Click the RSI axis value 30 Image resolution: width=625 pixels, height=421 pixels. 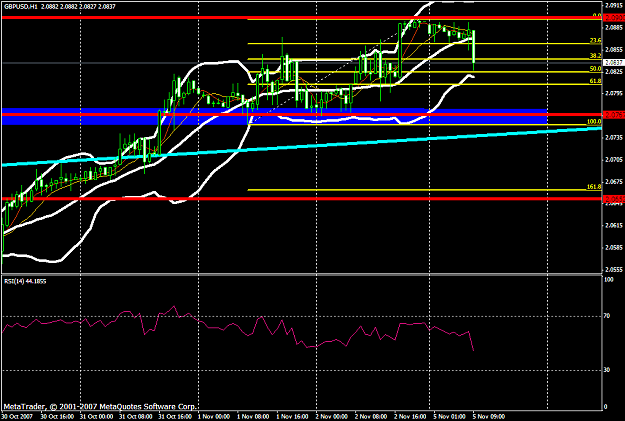tap(607, 370)
